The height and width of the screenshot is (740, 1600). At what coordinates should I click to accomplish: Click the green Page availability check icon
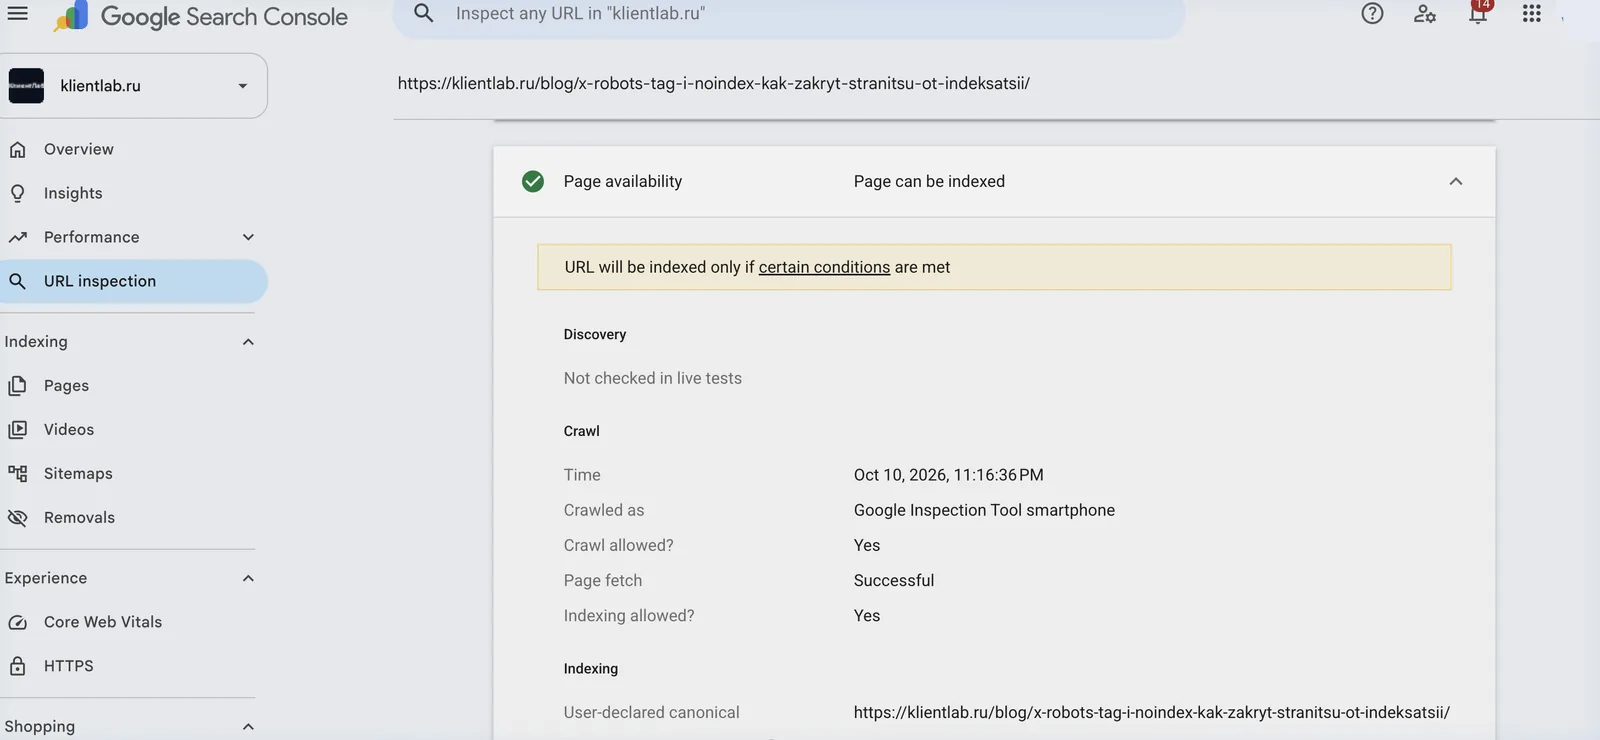pyautogui.click(x=533, y=181)
